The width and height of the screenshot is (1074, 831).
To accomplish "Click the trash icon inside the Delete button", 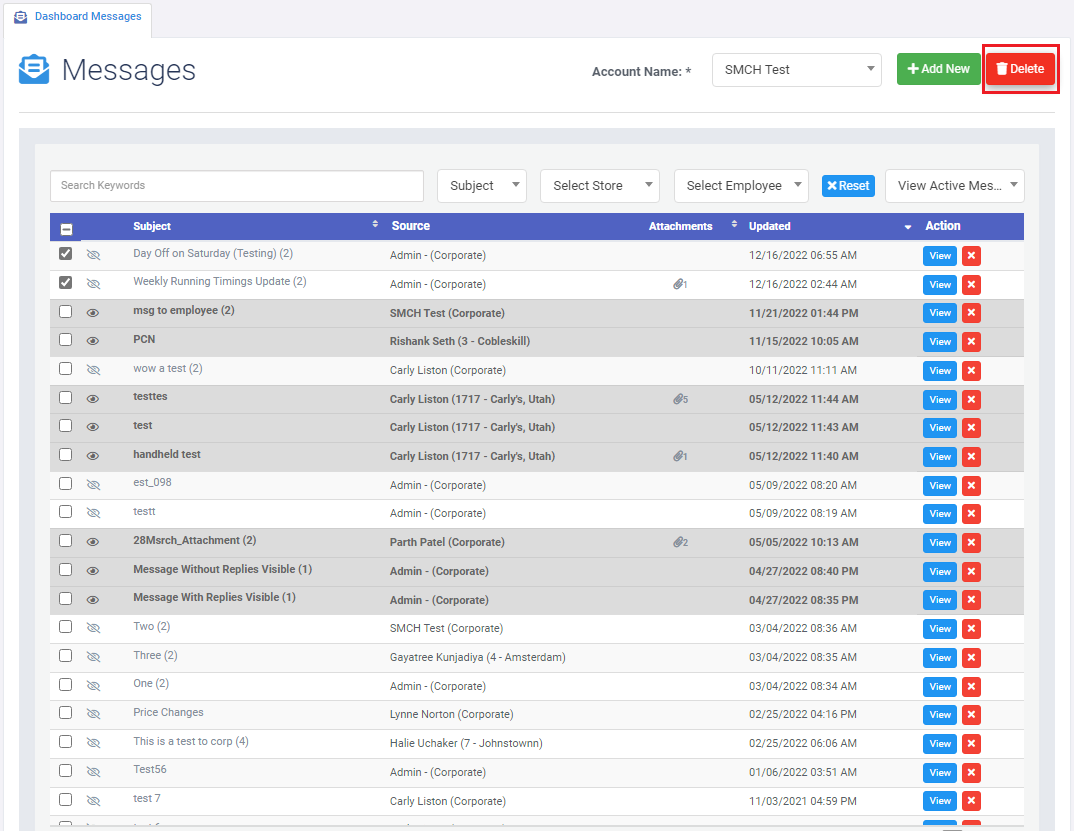I will [1003, 68].
